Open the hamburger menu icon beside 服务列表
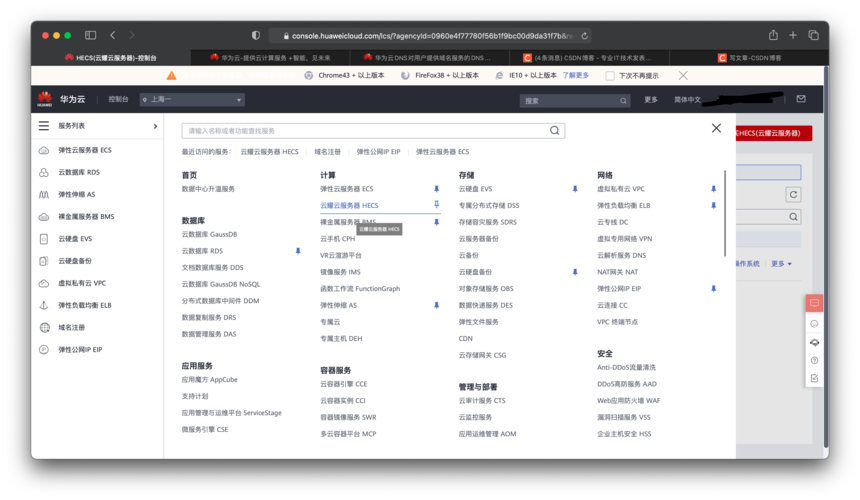The height and width of the screenshot is (500, 860). coord(44,126)
